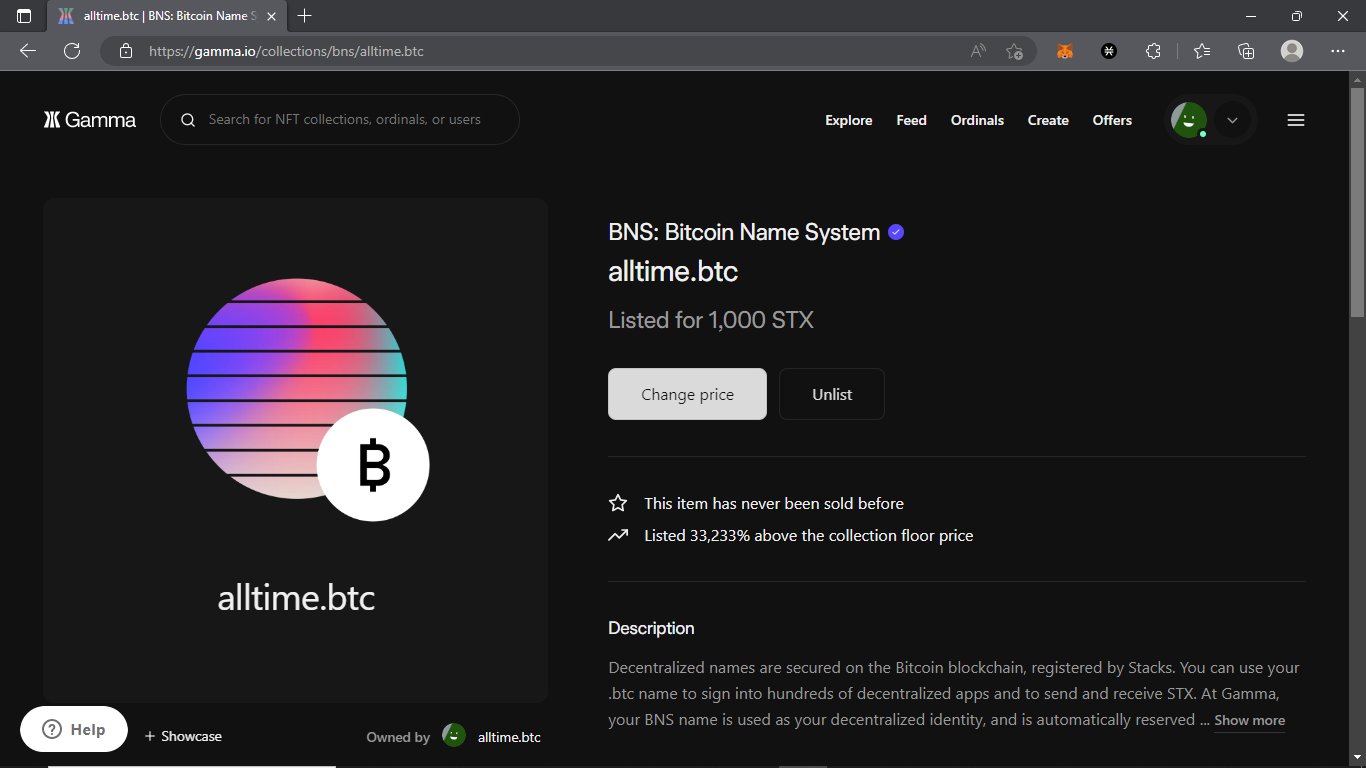Show more of the Description text
1366x768 pixels.
coord(1248,719)
